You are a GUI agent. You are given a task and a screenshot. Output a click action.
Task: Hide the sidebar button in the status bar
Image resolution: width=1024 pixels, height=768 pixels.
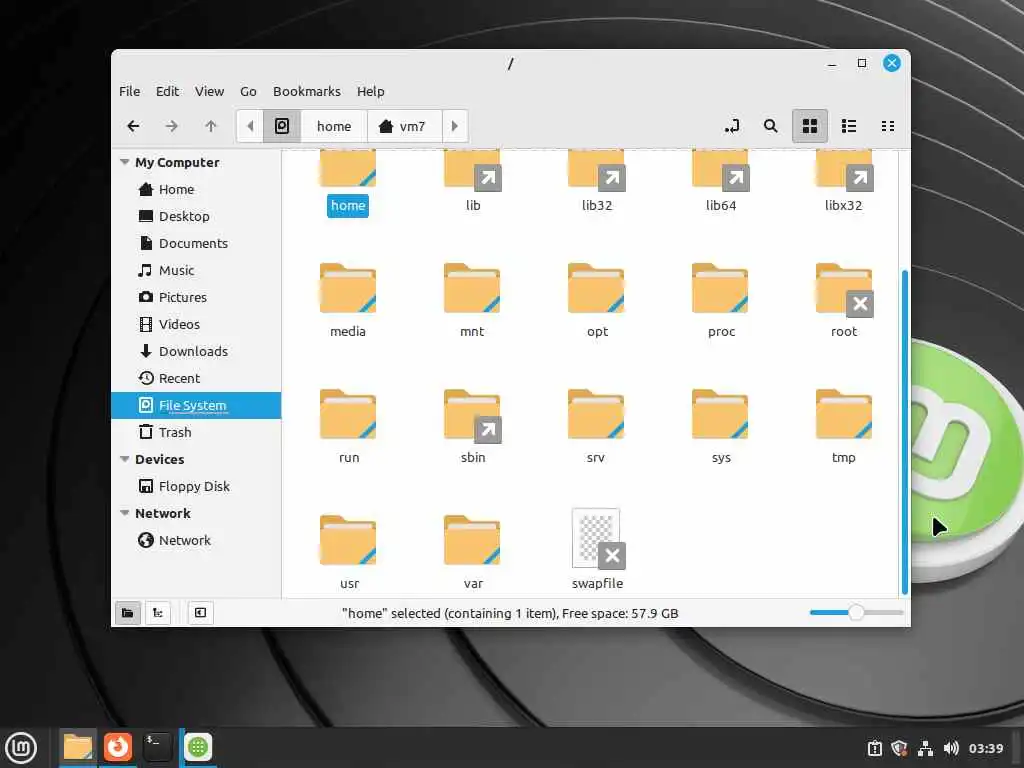(x=200, y=613)
